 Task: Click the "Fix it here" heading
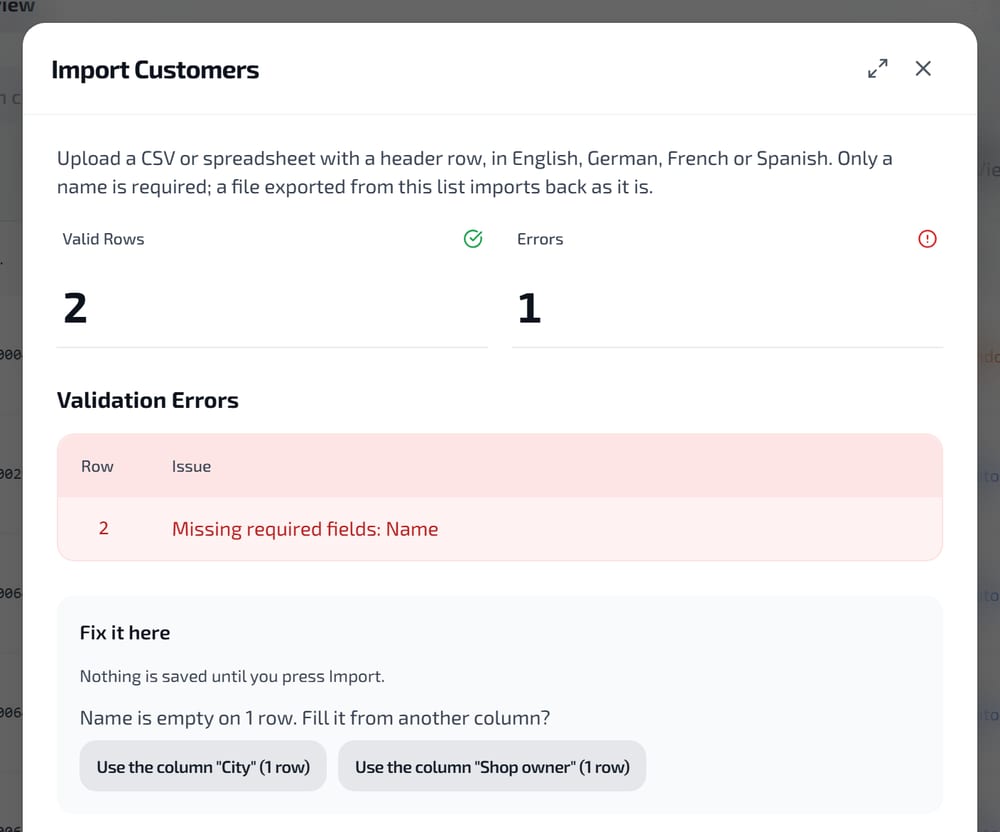[x=125, y=632]
